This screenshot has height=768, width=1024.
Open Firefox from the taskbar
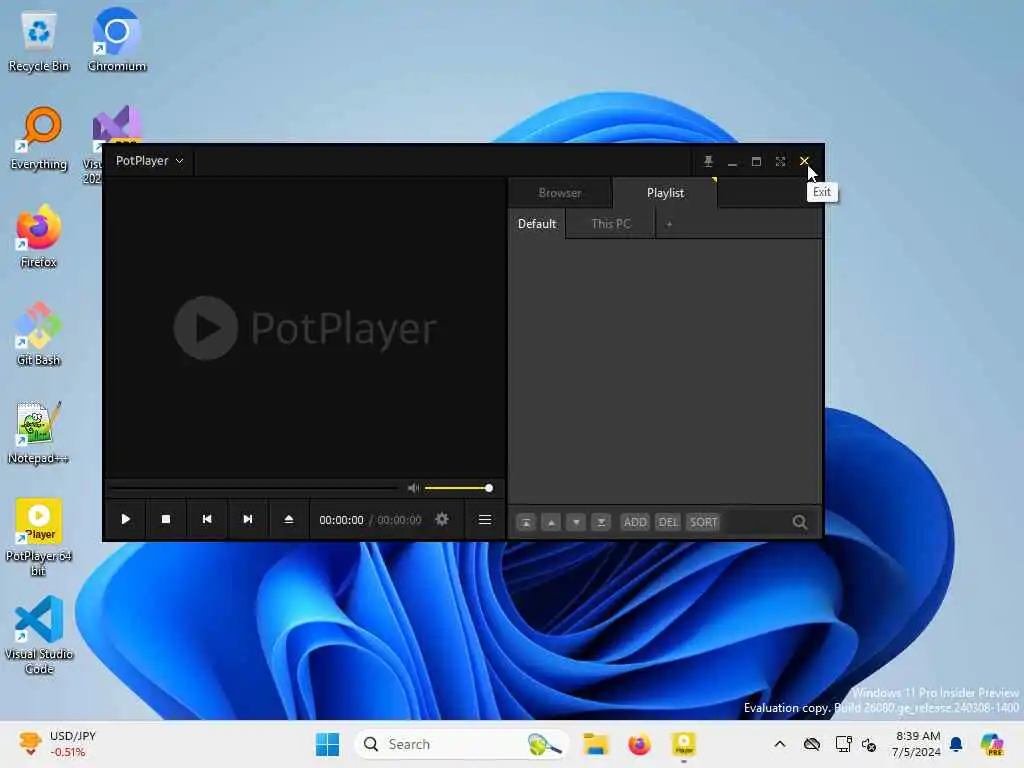[639, 744]
